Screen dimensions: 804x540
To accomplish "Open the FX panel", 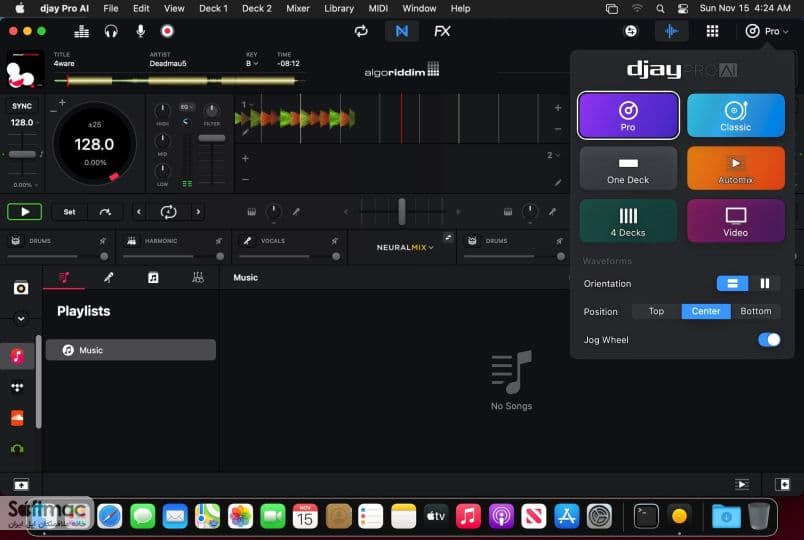I will tap(442, 31).
